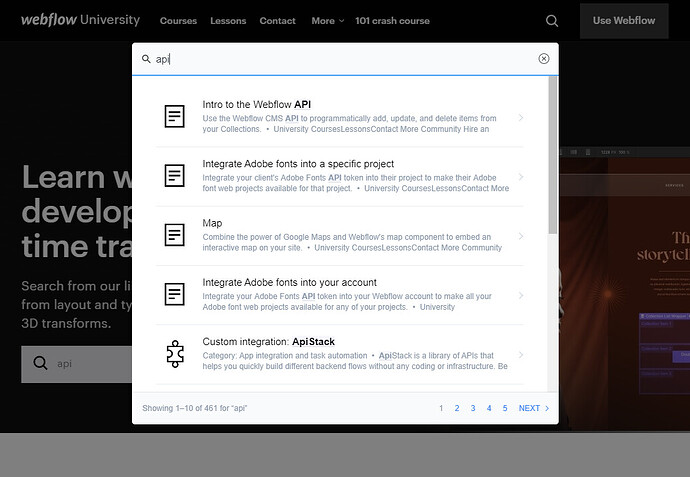Viewport: 690px width, 477px height.
Task: Click the results list scrollbar
Action: coord(553,155)
